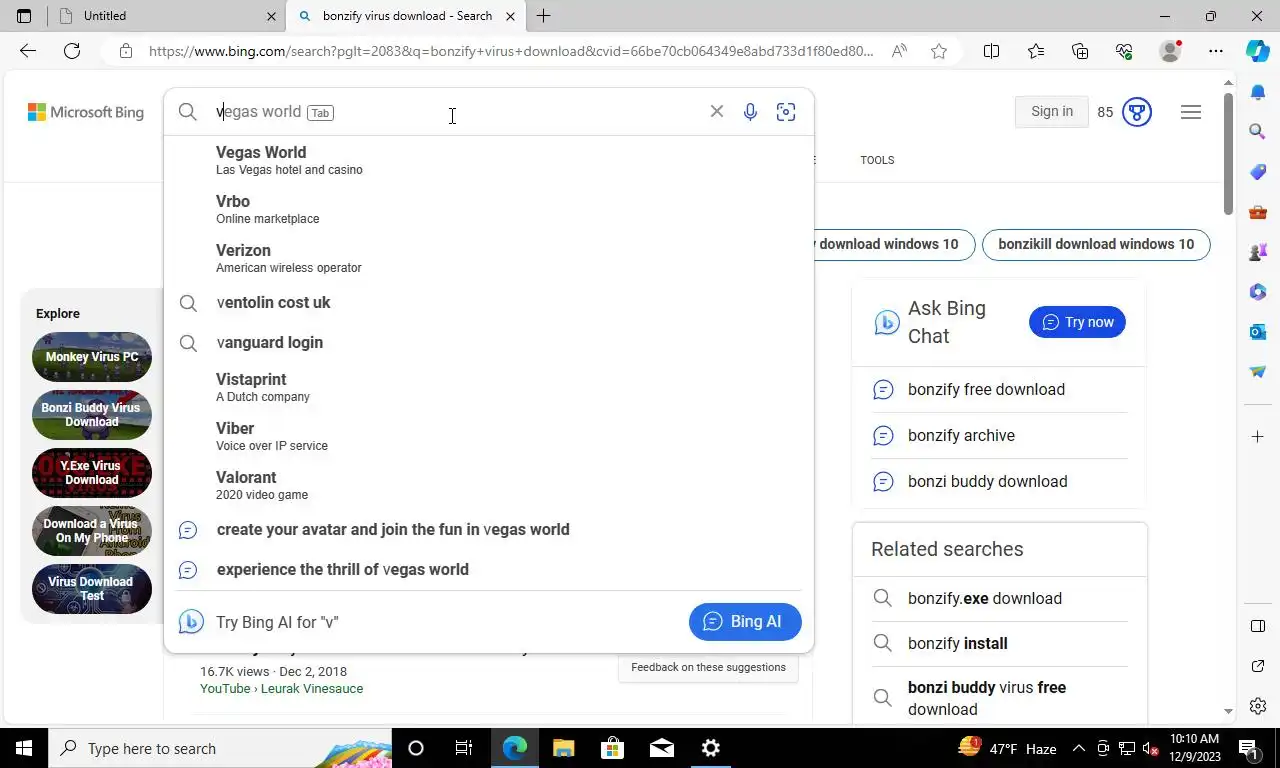The image size is (1280, 768).
Task: Open browser essentials heart icon
Action: click(x=1124, y=51)
